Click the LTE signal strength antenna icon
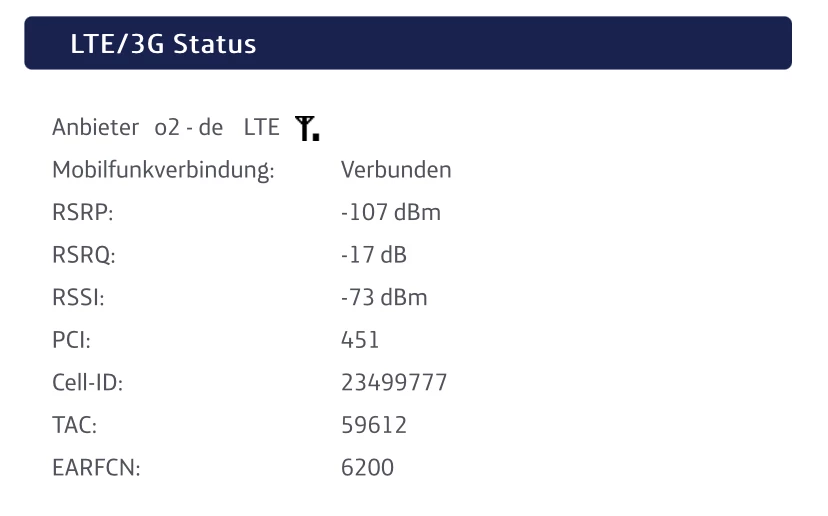Viewport: 828px width, 516px height. [307, 128]
